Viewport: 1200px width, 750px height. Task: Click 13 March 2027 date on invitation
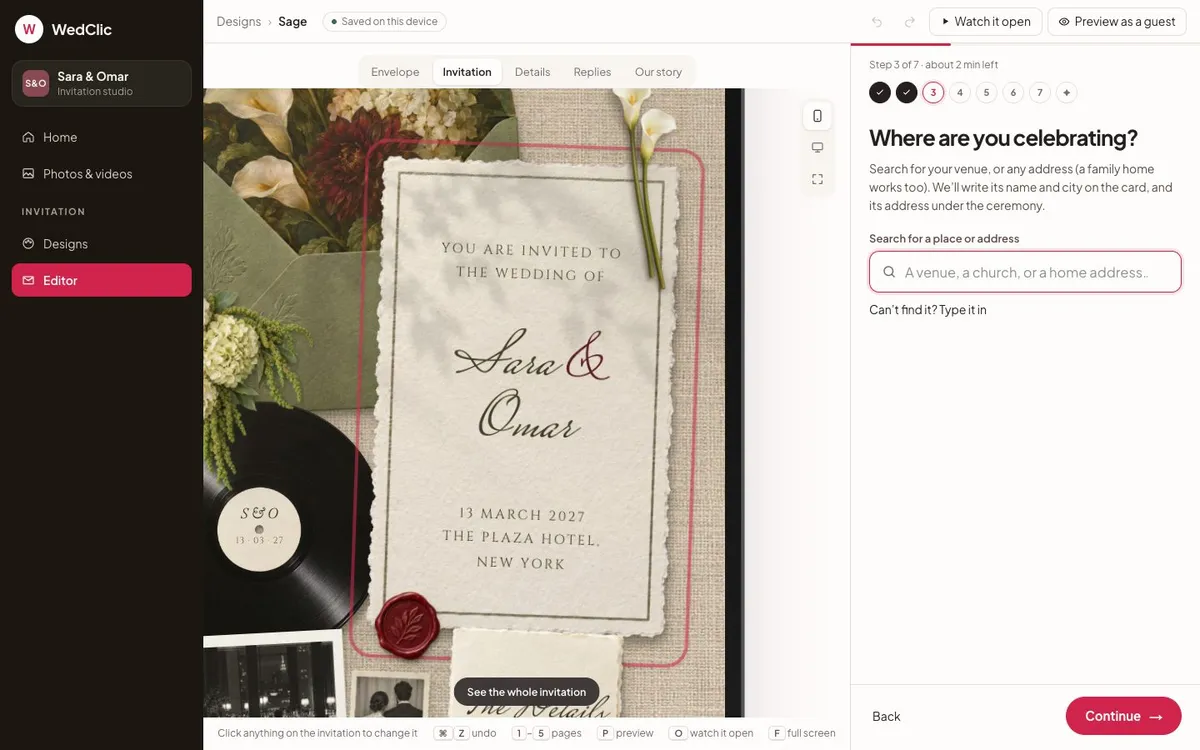[x=521, y=514]
